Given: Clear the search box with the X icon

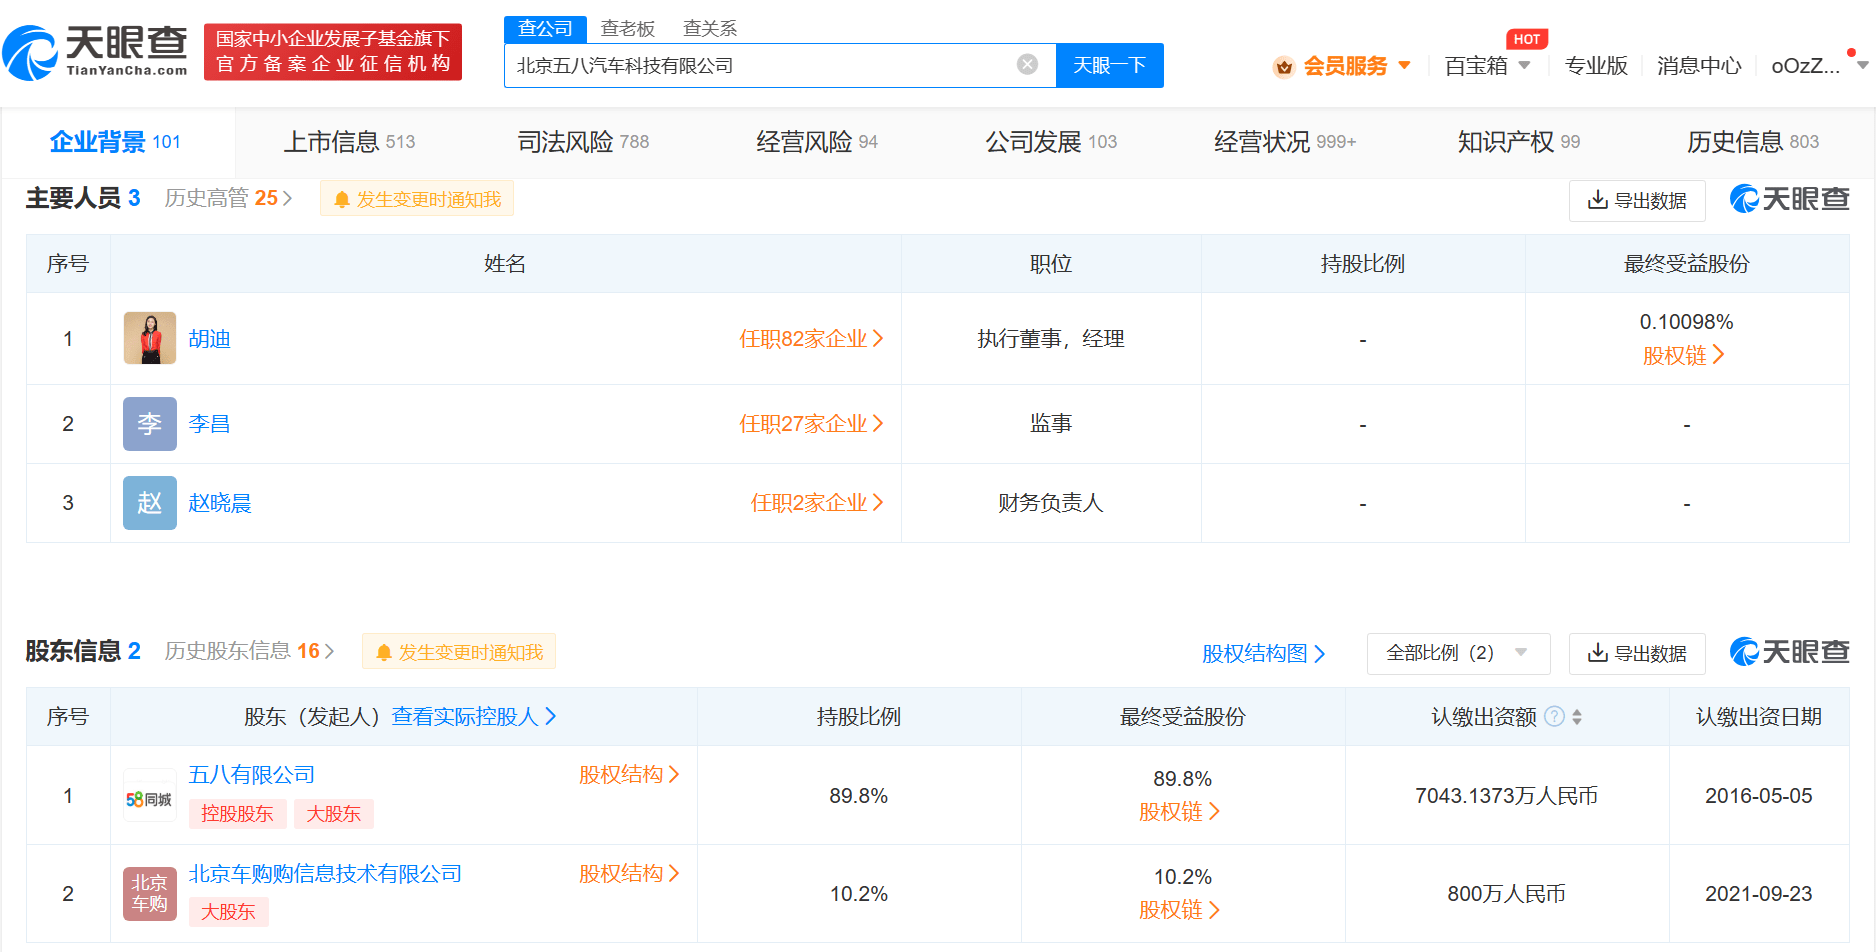Looking at the screenshot, I should point(1027,65).
